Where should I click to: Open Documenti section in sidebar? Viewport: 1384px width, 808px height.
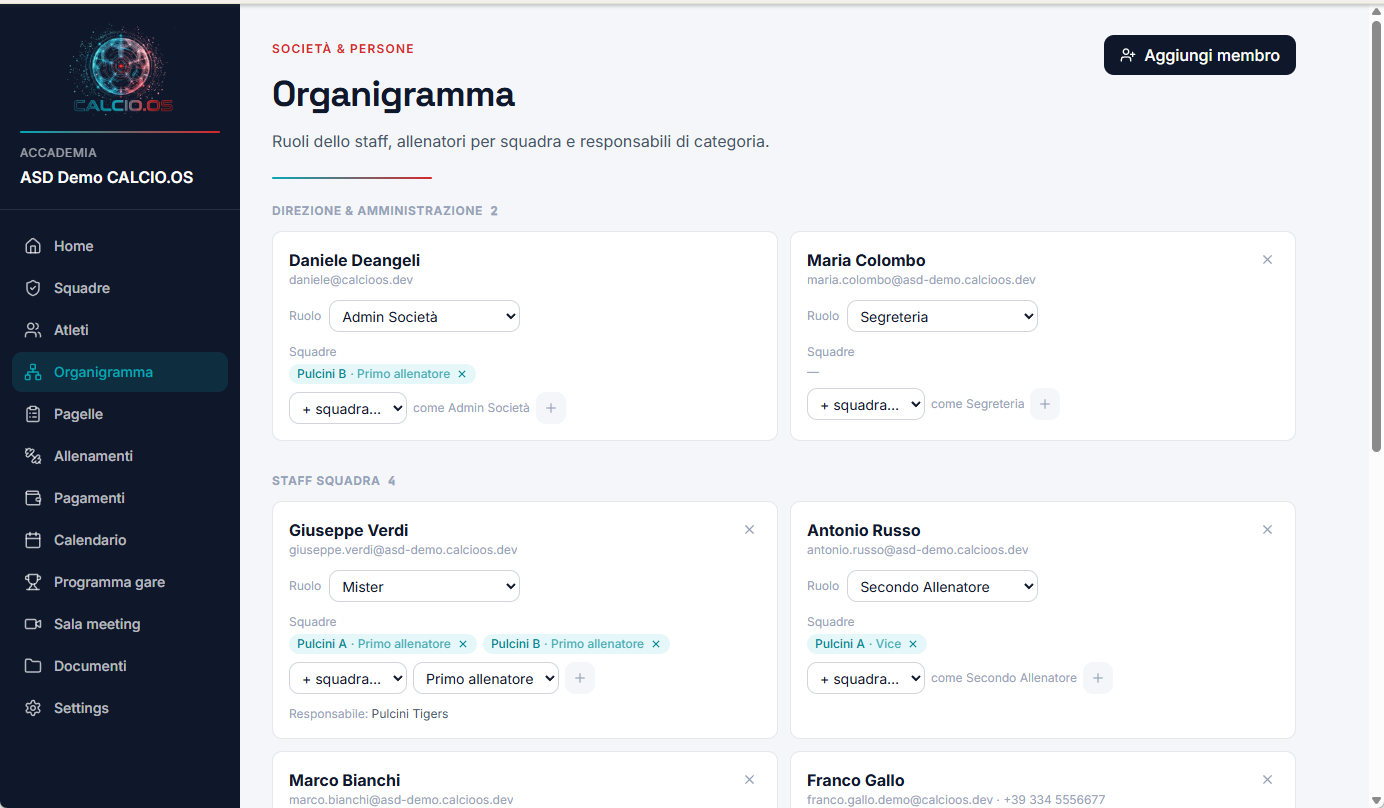pos(120,666)
